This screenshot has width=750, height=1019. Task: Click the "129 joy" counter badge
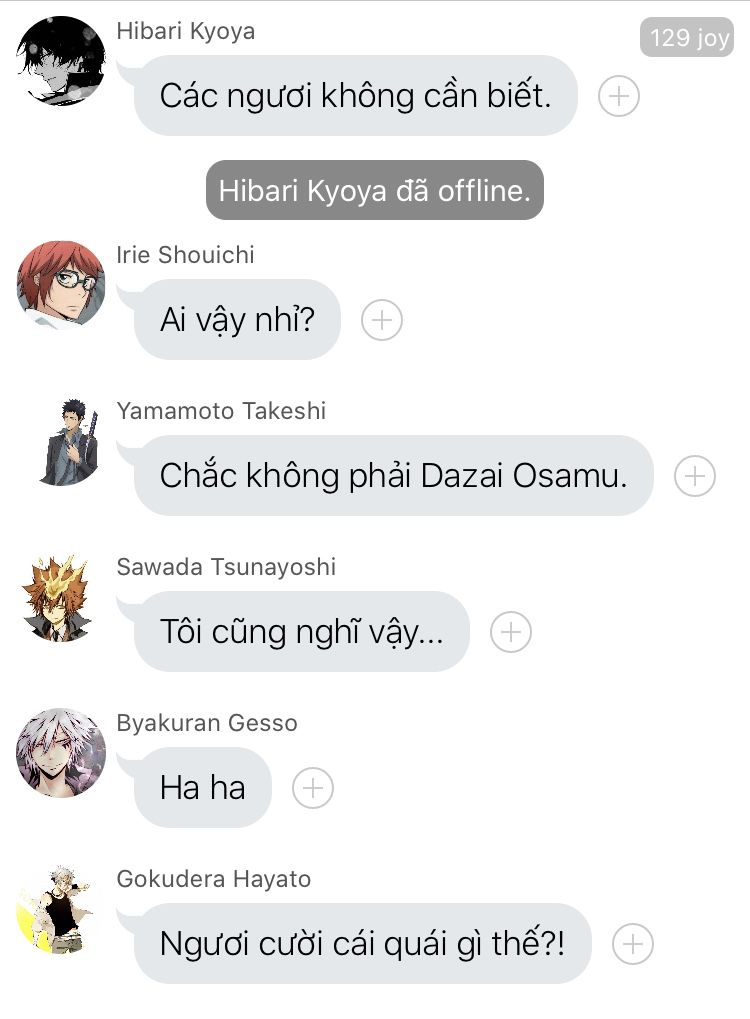tap(687, 37)
